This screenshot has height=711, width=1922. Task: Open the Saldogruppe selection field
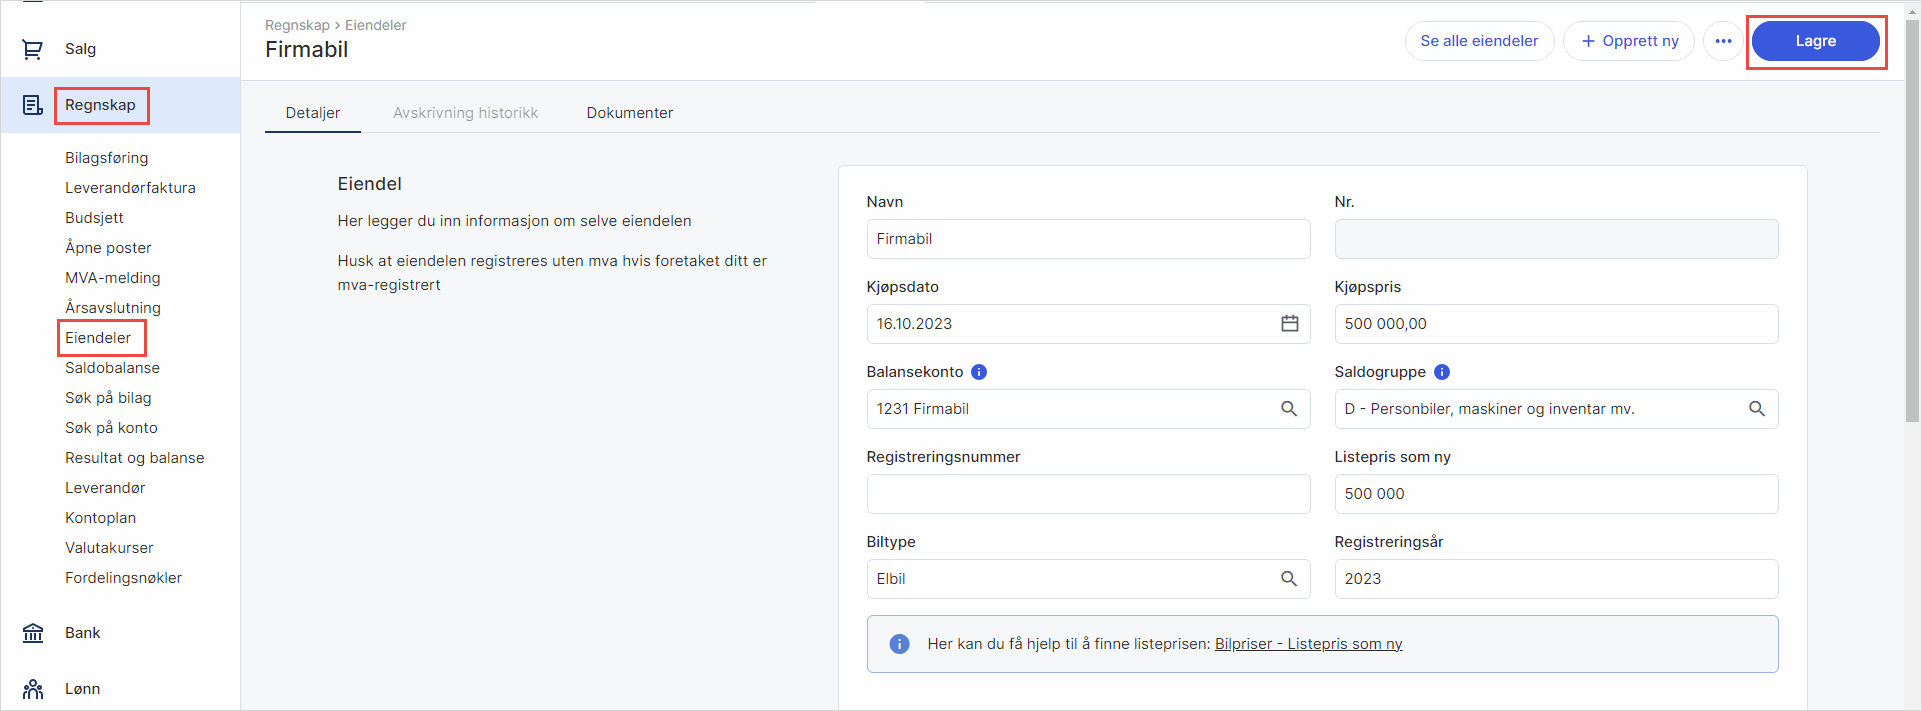pyautogui.click(x=1540, y=409)
